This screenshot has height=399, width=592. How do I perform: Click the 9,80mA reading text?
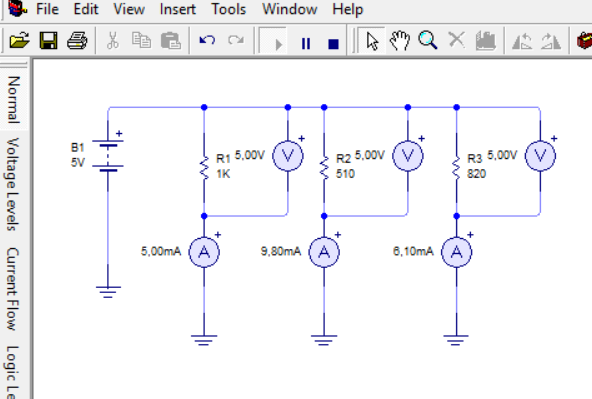click(x=281, y=251)
